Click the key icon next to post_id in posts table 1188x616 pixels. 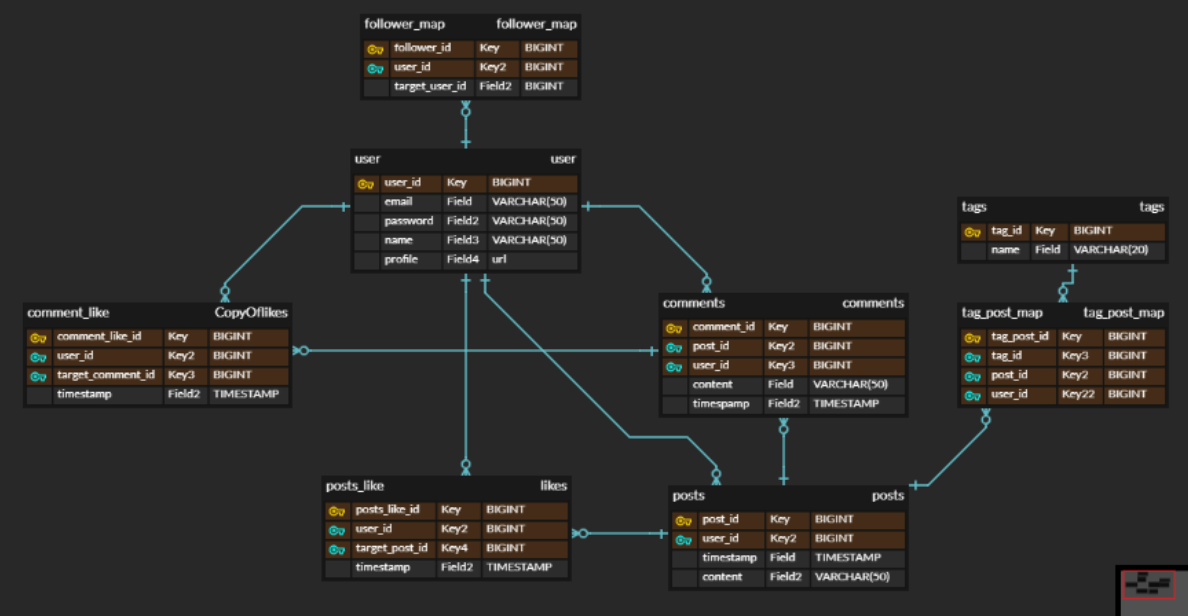684,518
